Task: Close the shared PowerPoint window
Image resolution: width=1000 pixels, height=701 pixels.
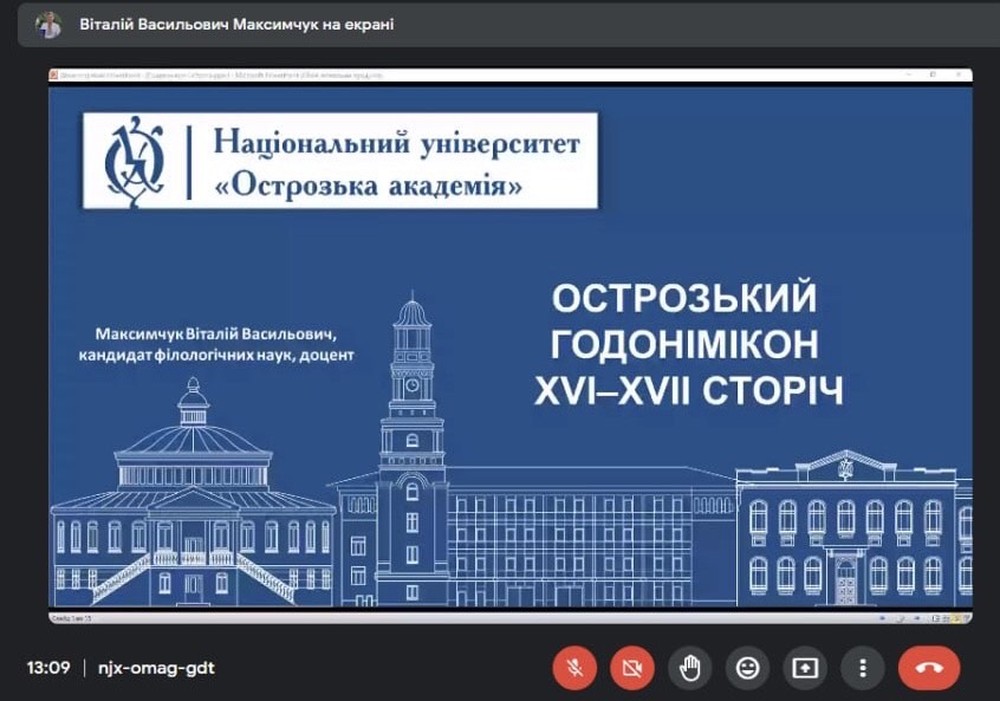Action: (x=959, y=75)
